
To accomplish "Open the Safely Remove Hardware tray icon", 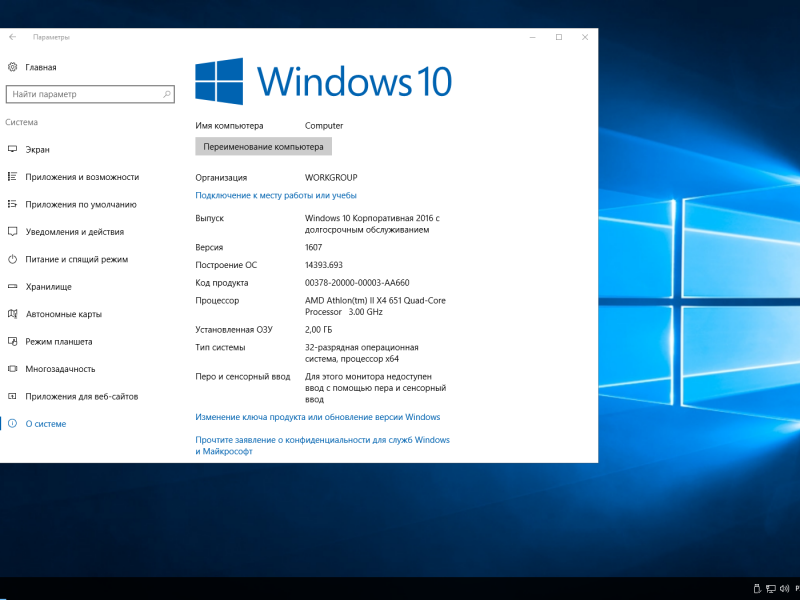I will pos(757,589).
